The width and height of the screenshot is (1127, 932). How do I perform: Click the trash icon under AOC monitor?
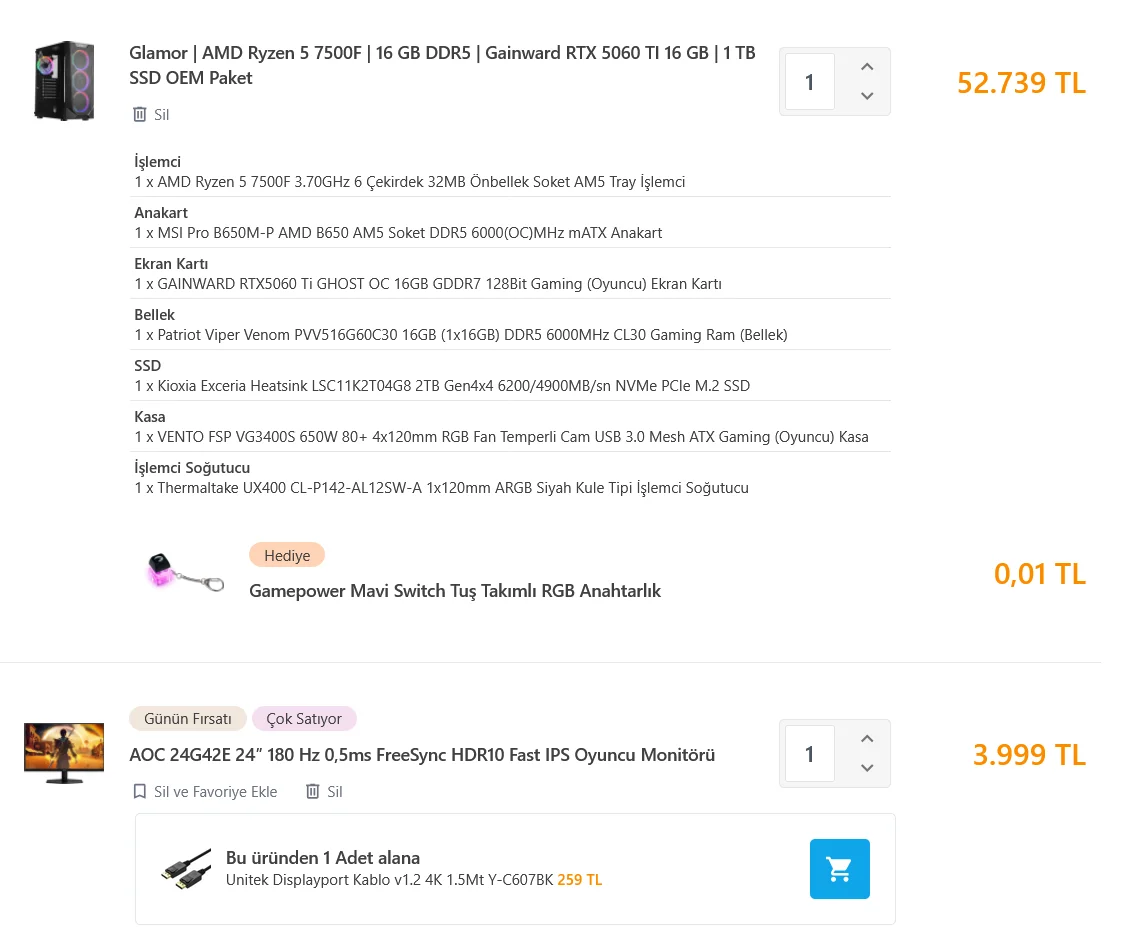pyautogui.click(x=313, y=792)
